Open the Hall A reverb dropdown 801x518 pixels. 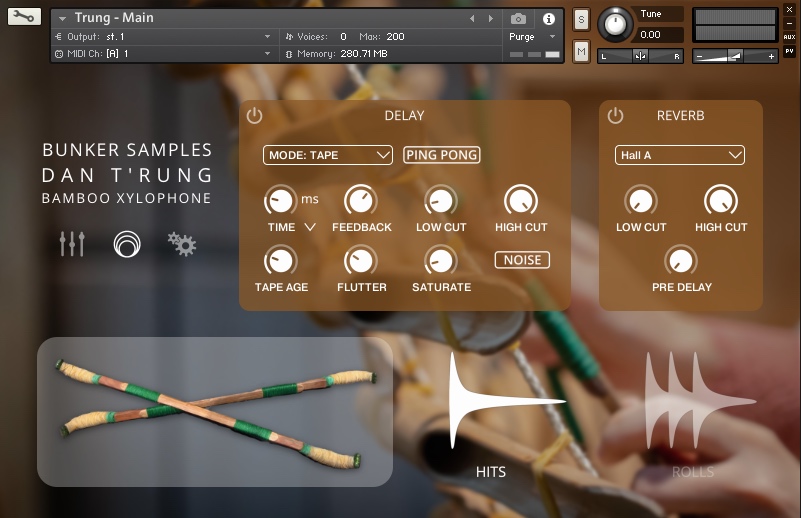tap(679, 155)
